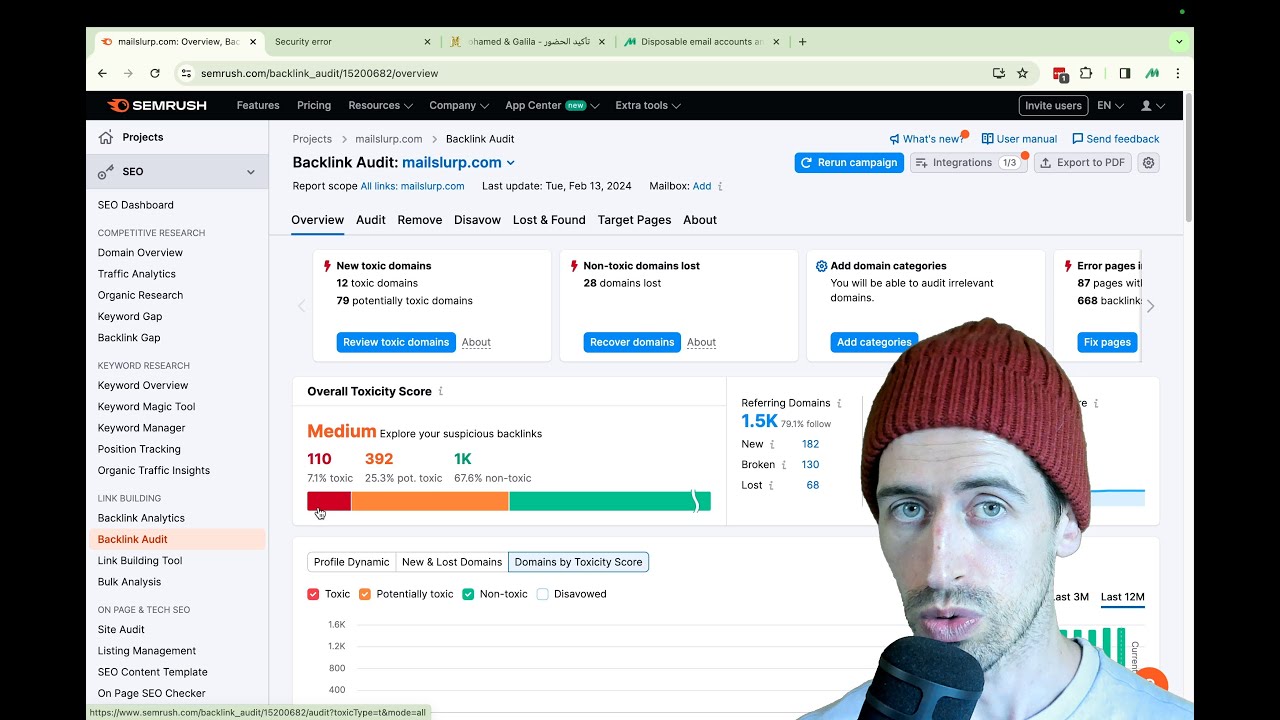Expand the Extra tools menu
The height and width of the screenshot is (720, 1280).
click(648, 105)
